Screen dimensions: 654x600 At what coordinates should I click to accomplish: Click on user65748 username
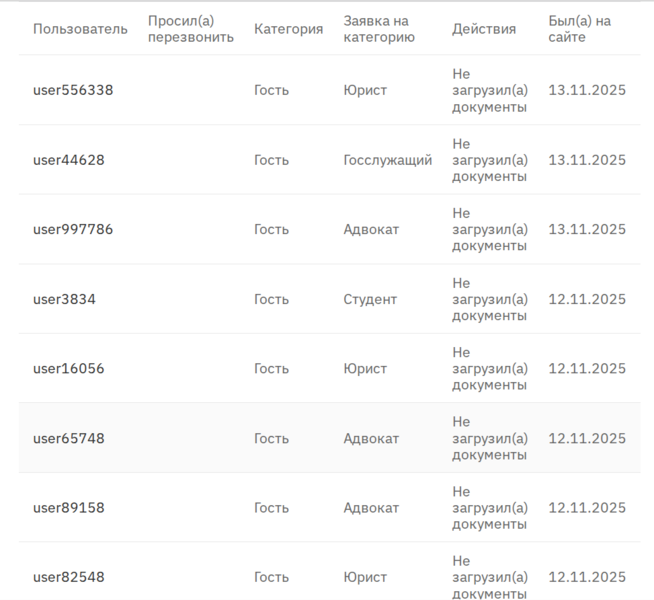click(68, 438)
